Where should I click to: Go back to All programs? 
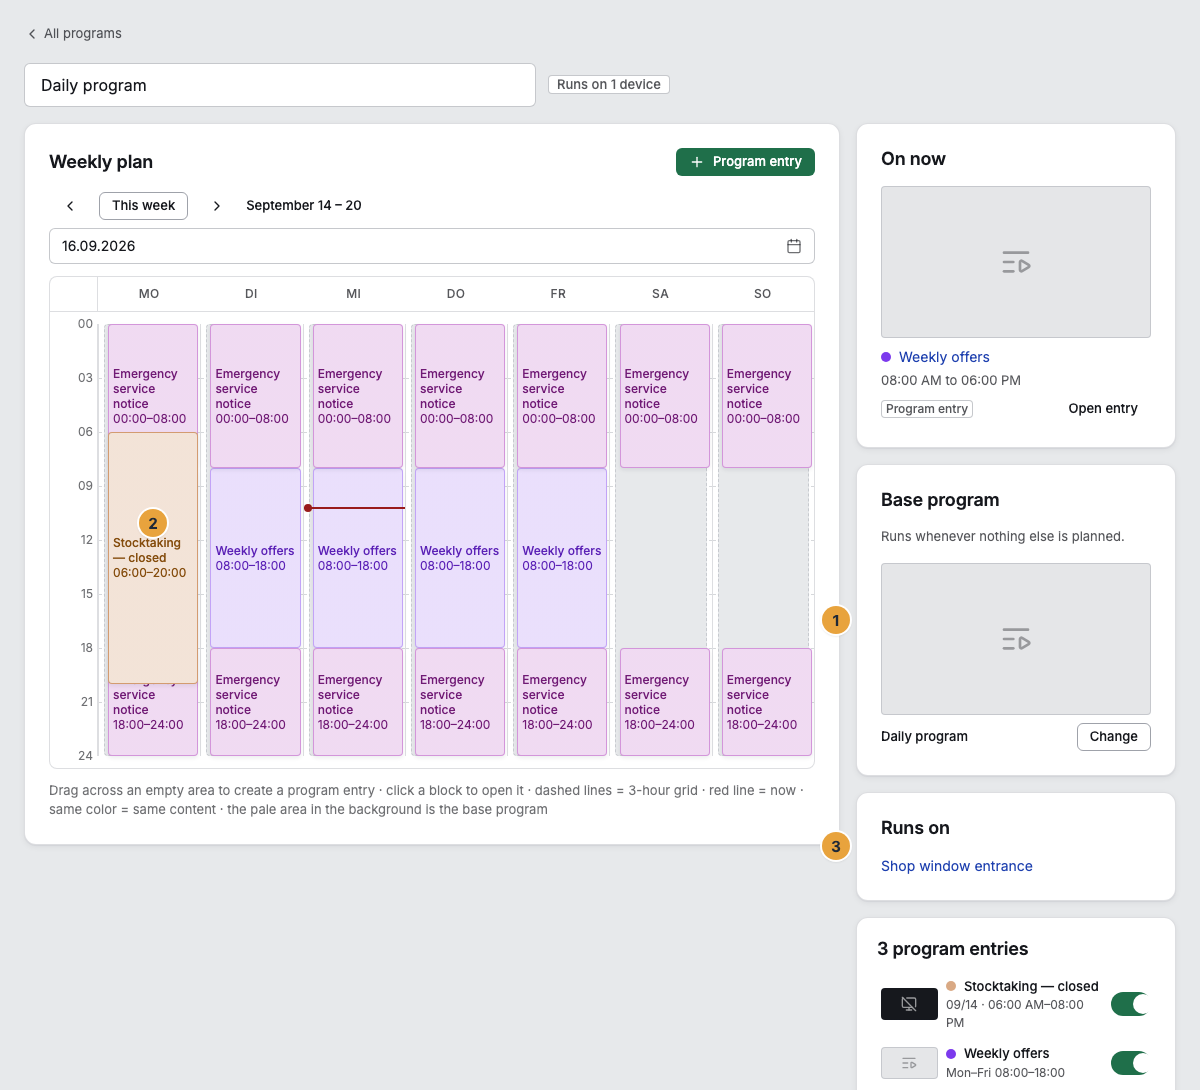[75, 33]
